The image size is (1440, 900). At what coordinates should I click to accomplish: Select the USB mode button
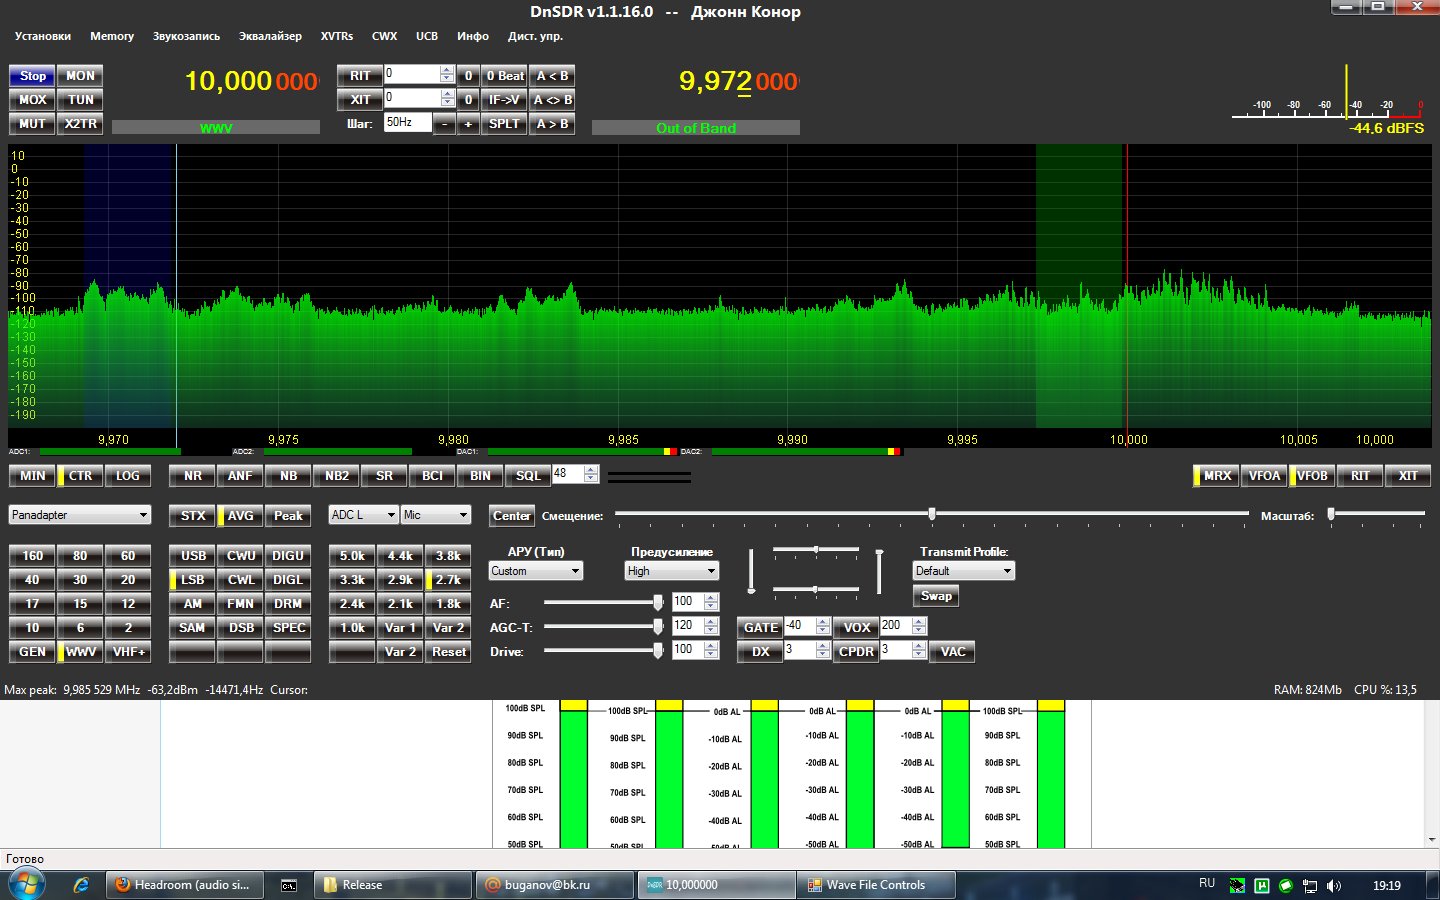pyautogui.click(x=193, y=556)
